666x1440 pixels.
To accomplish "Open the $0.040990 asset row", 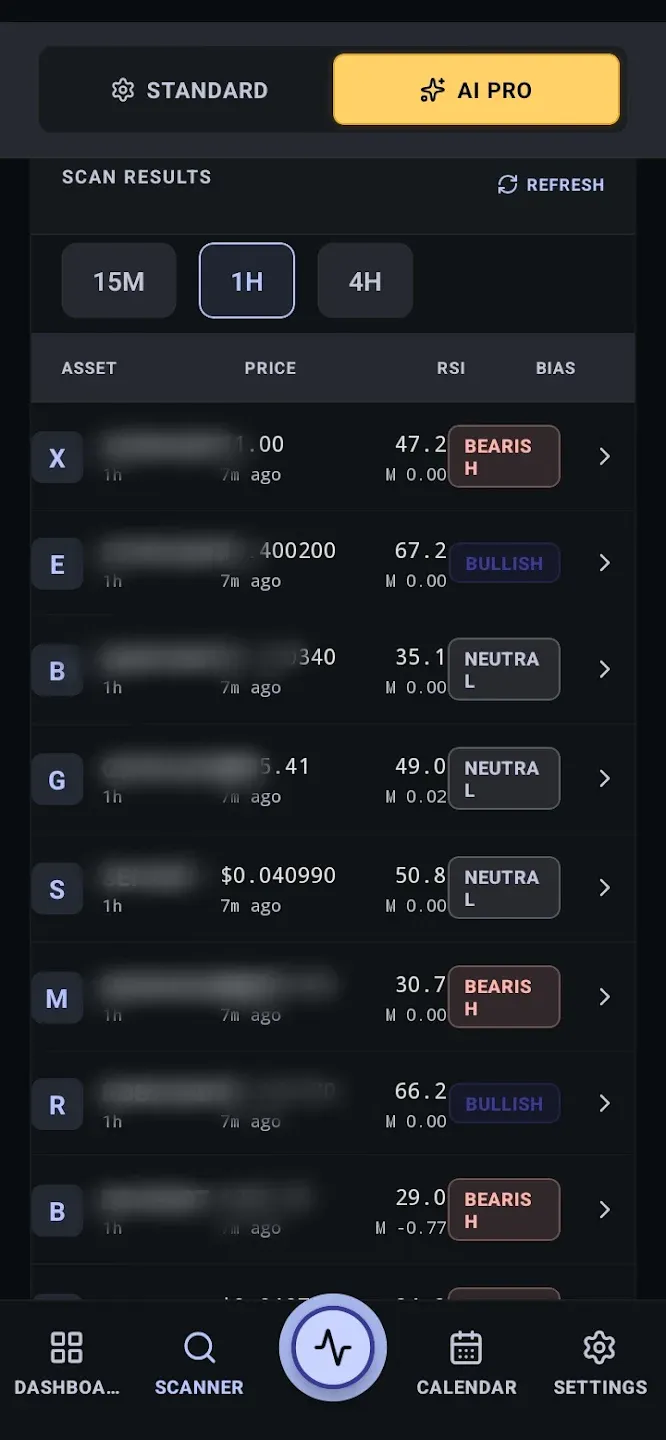I will [x=333, y=887].
